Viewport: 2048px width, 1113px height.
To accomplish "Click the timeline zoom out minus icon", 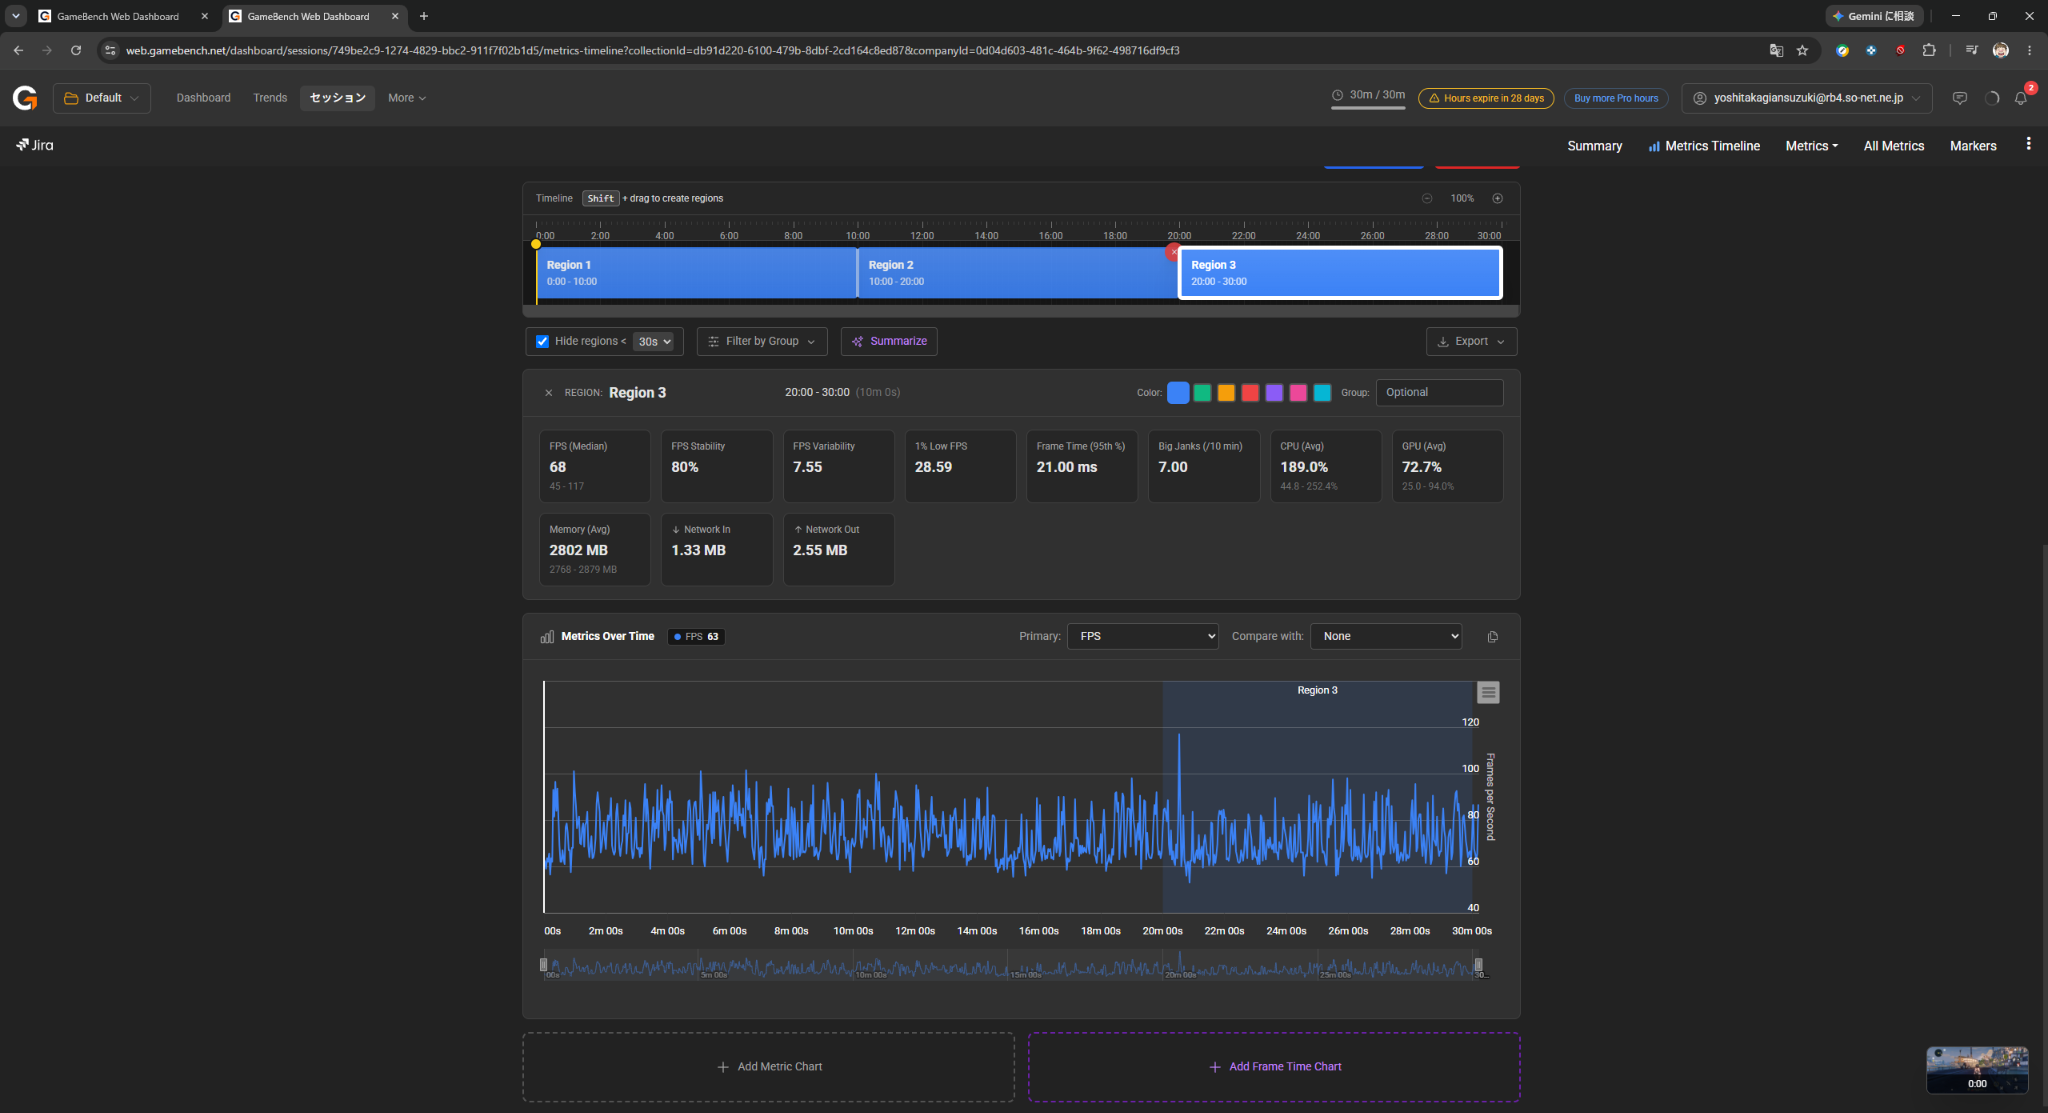I will coord(1427,198).
